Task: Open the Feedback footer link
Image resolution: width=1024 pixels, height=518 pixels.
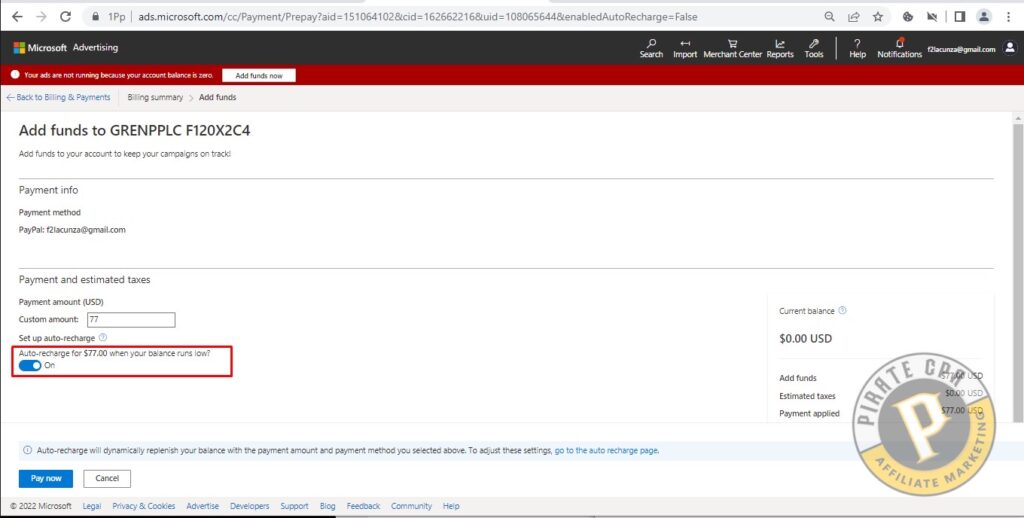Action: pos(363,506)
